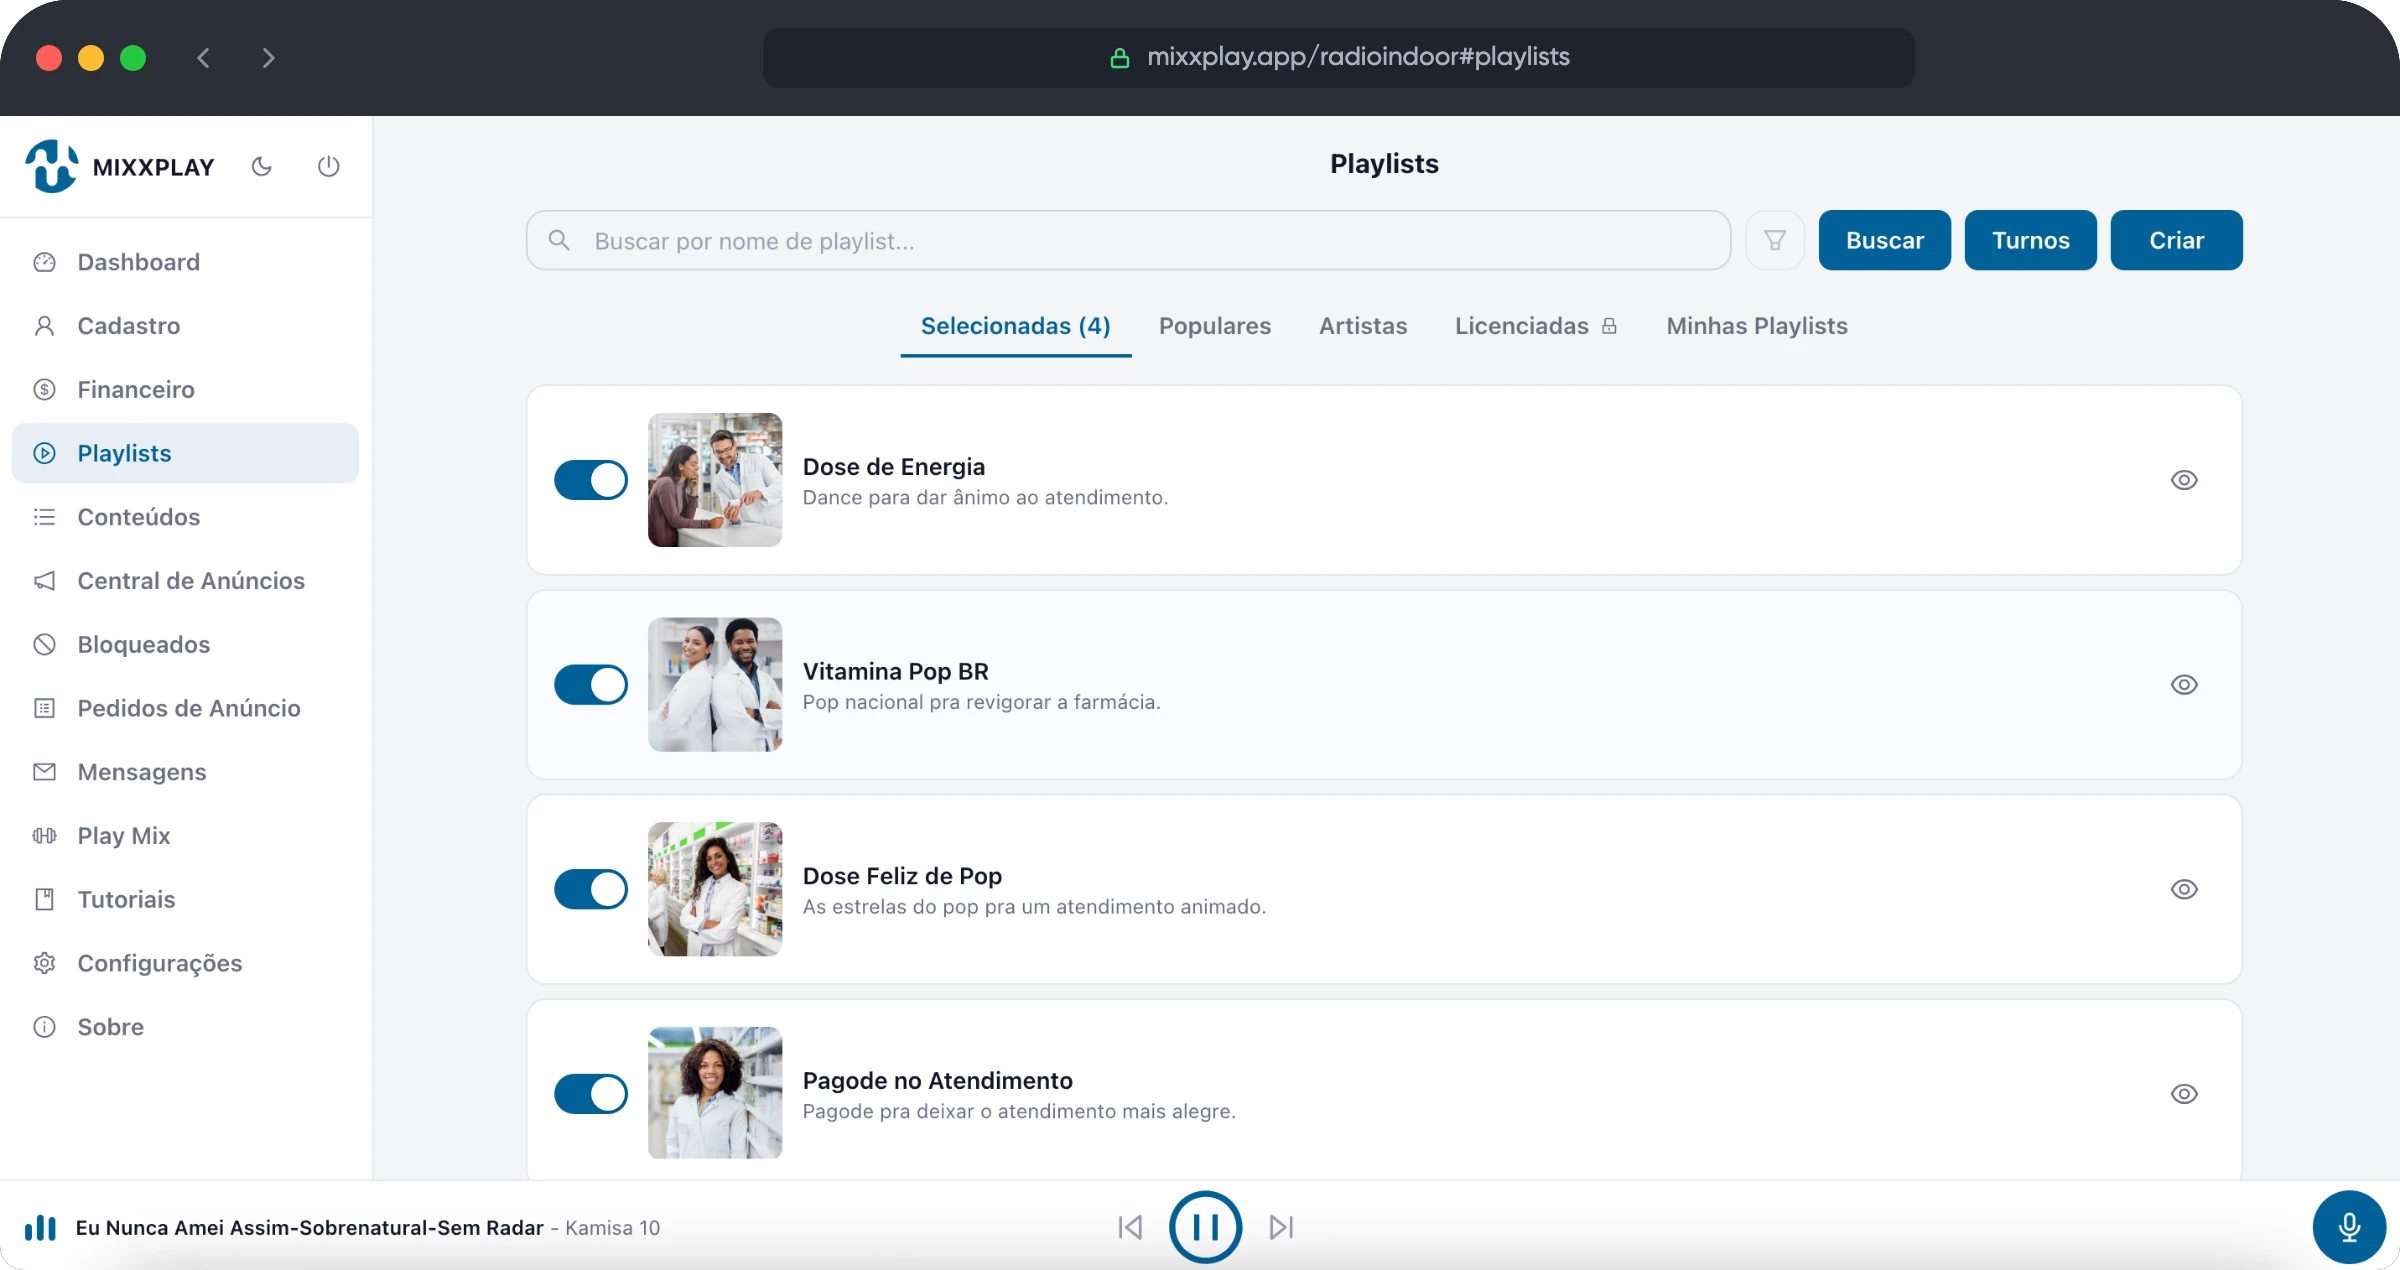The width and height of the screenshot is (2400, 1270).
Task: Click the Dose de Energia thumbnail
Action: point(715,480)
